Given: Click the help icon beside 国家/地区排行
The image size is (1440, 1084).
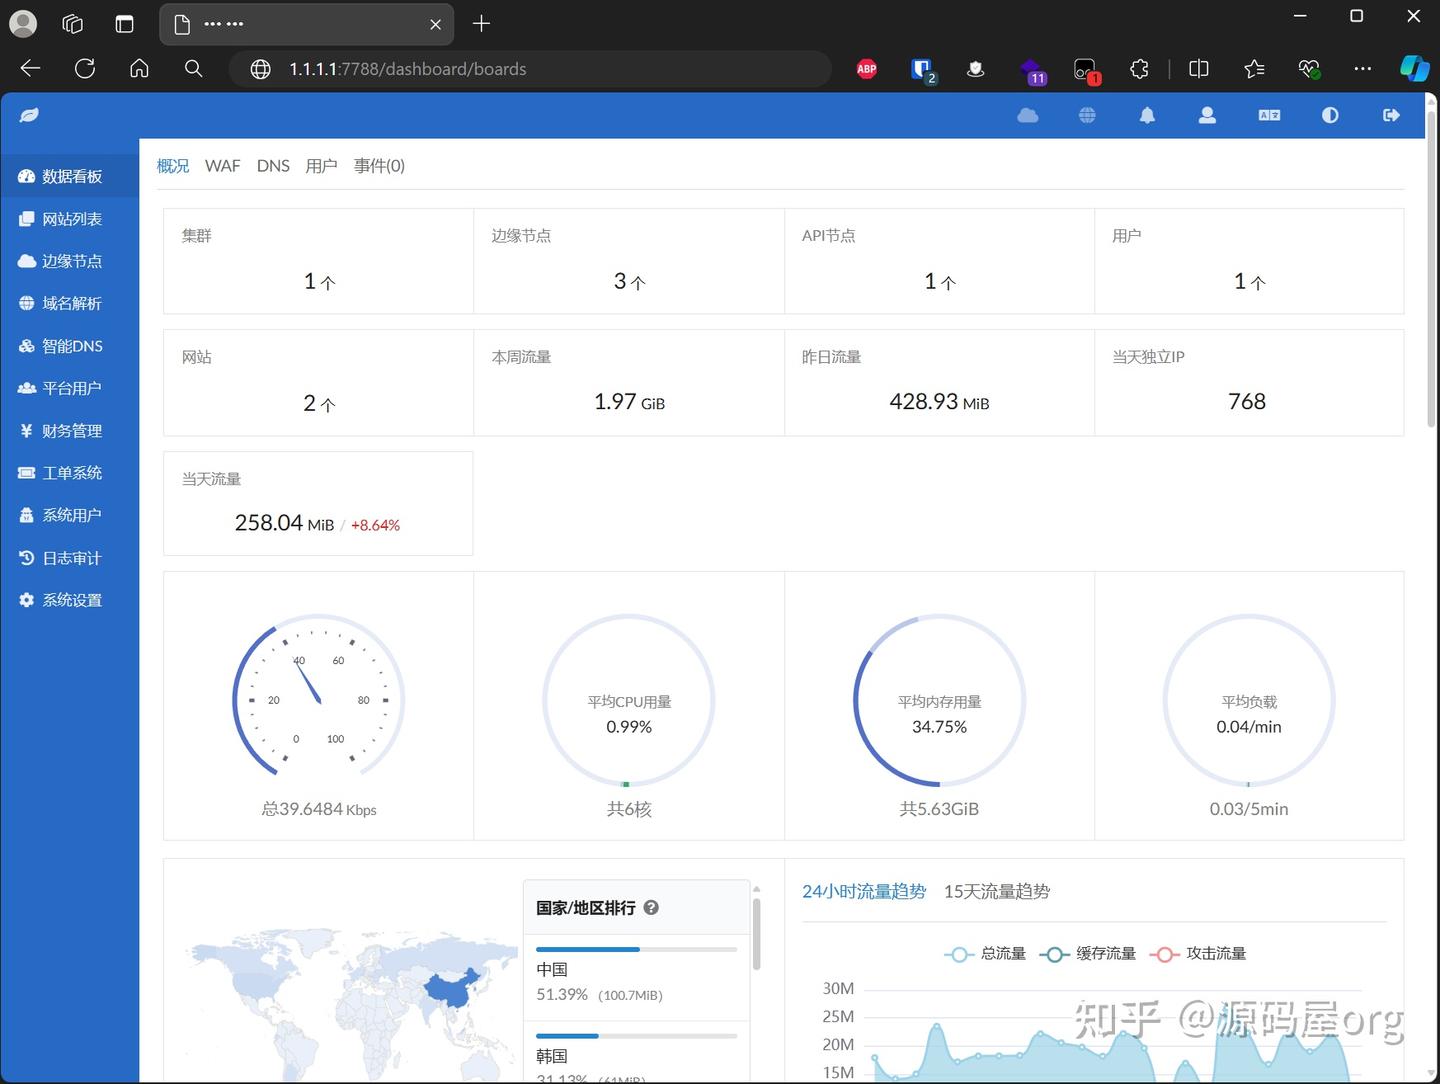Looking at the screenshot, I should click(651, 908).
